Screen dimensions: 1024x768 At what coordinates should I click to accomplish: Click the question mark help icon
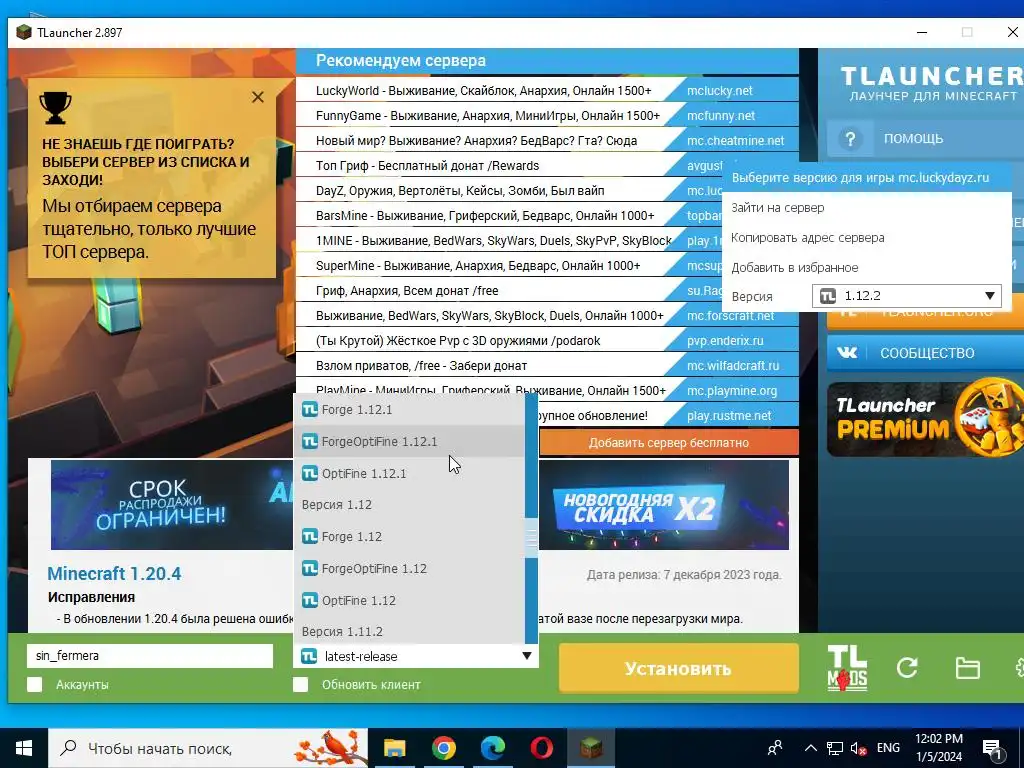click(850, 138)
